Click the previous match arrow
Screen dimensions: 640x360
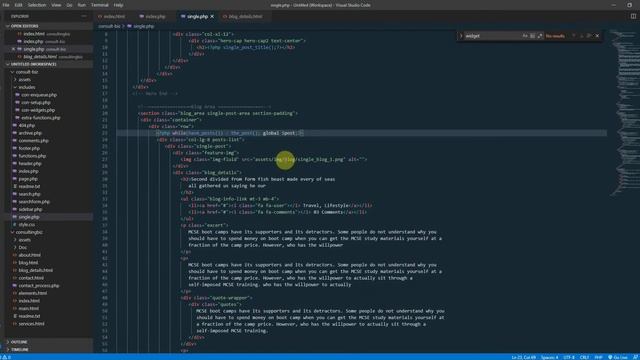click(573, 36)
